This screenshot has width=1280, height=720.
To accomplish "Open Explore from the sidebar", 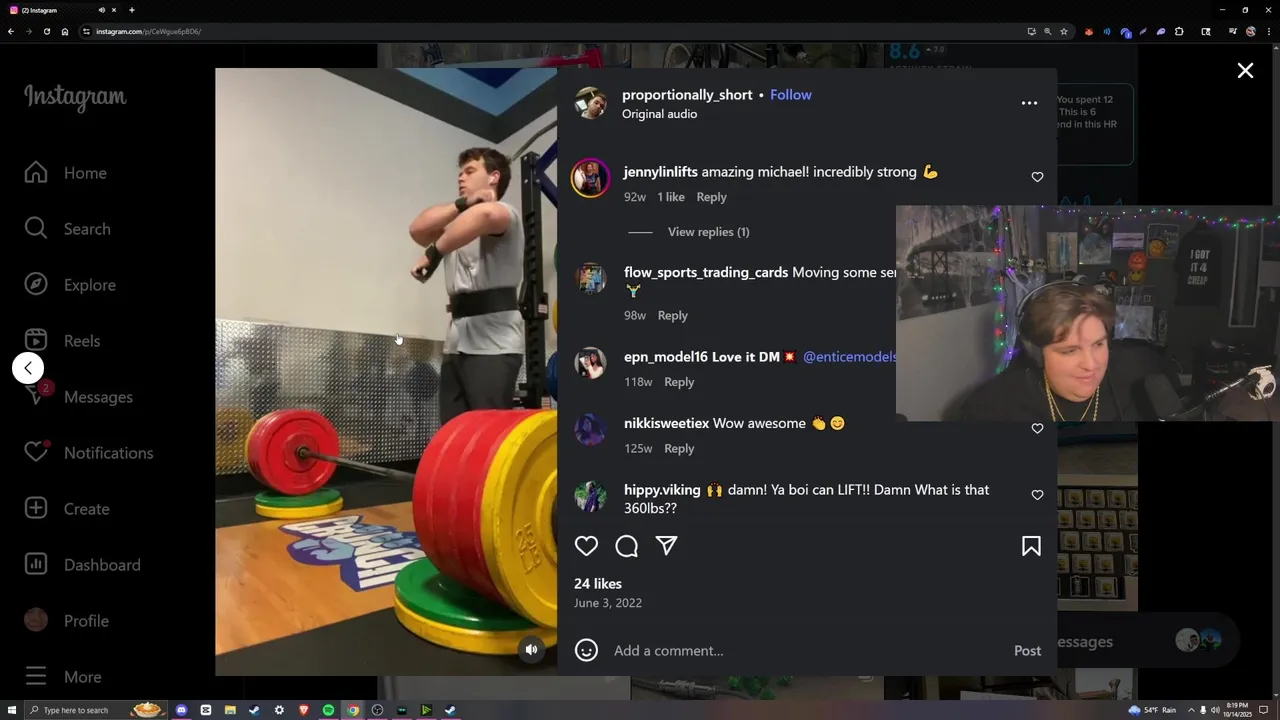I will coord(70,285).
